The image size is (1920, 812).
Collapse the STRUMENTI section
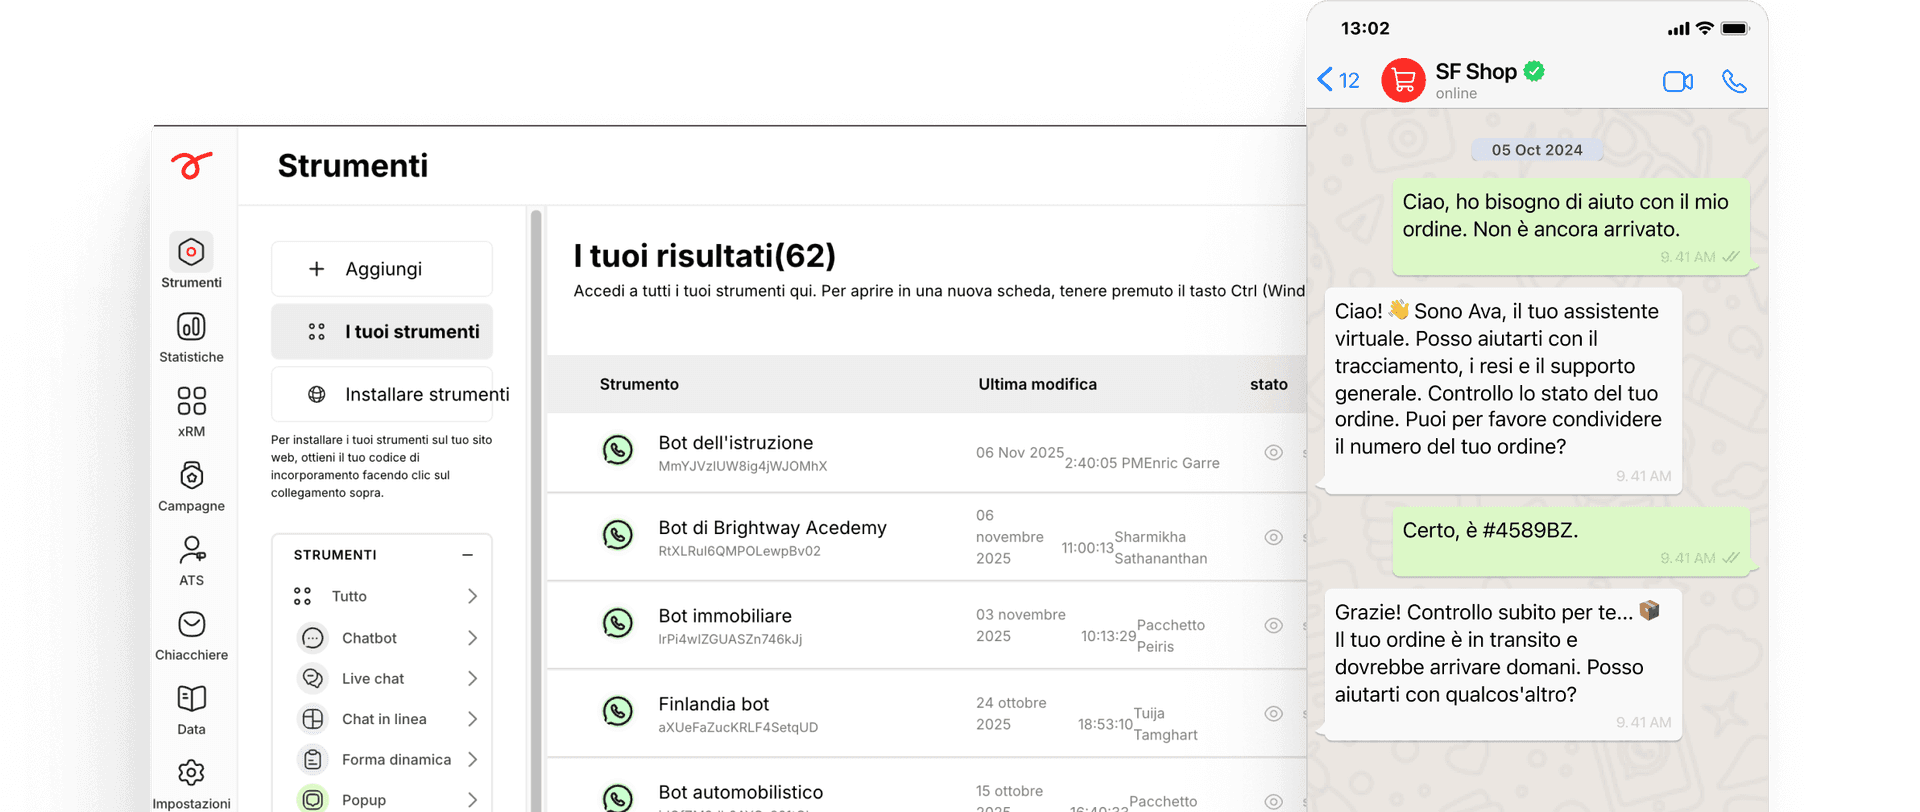467,555
